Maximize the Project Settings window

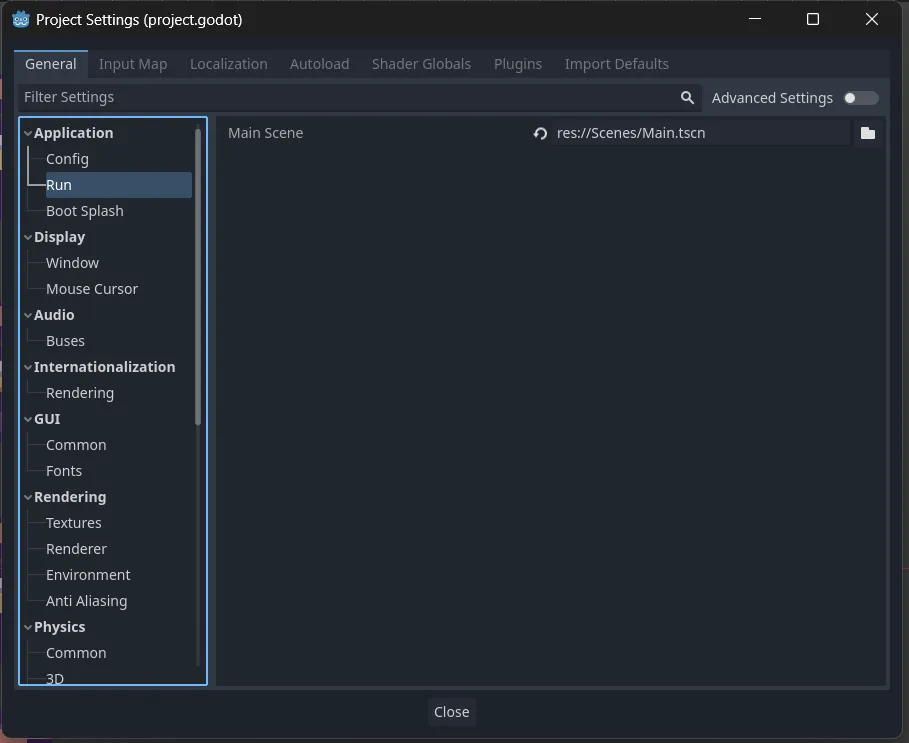(x=813, y=19)
